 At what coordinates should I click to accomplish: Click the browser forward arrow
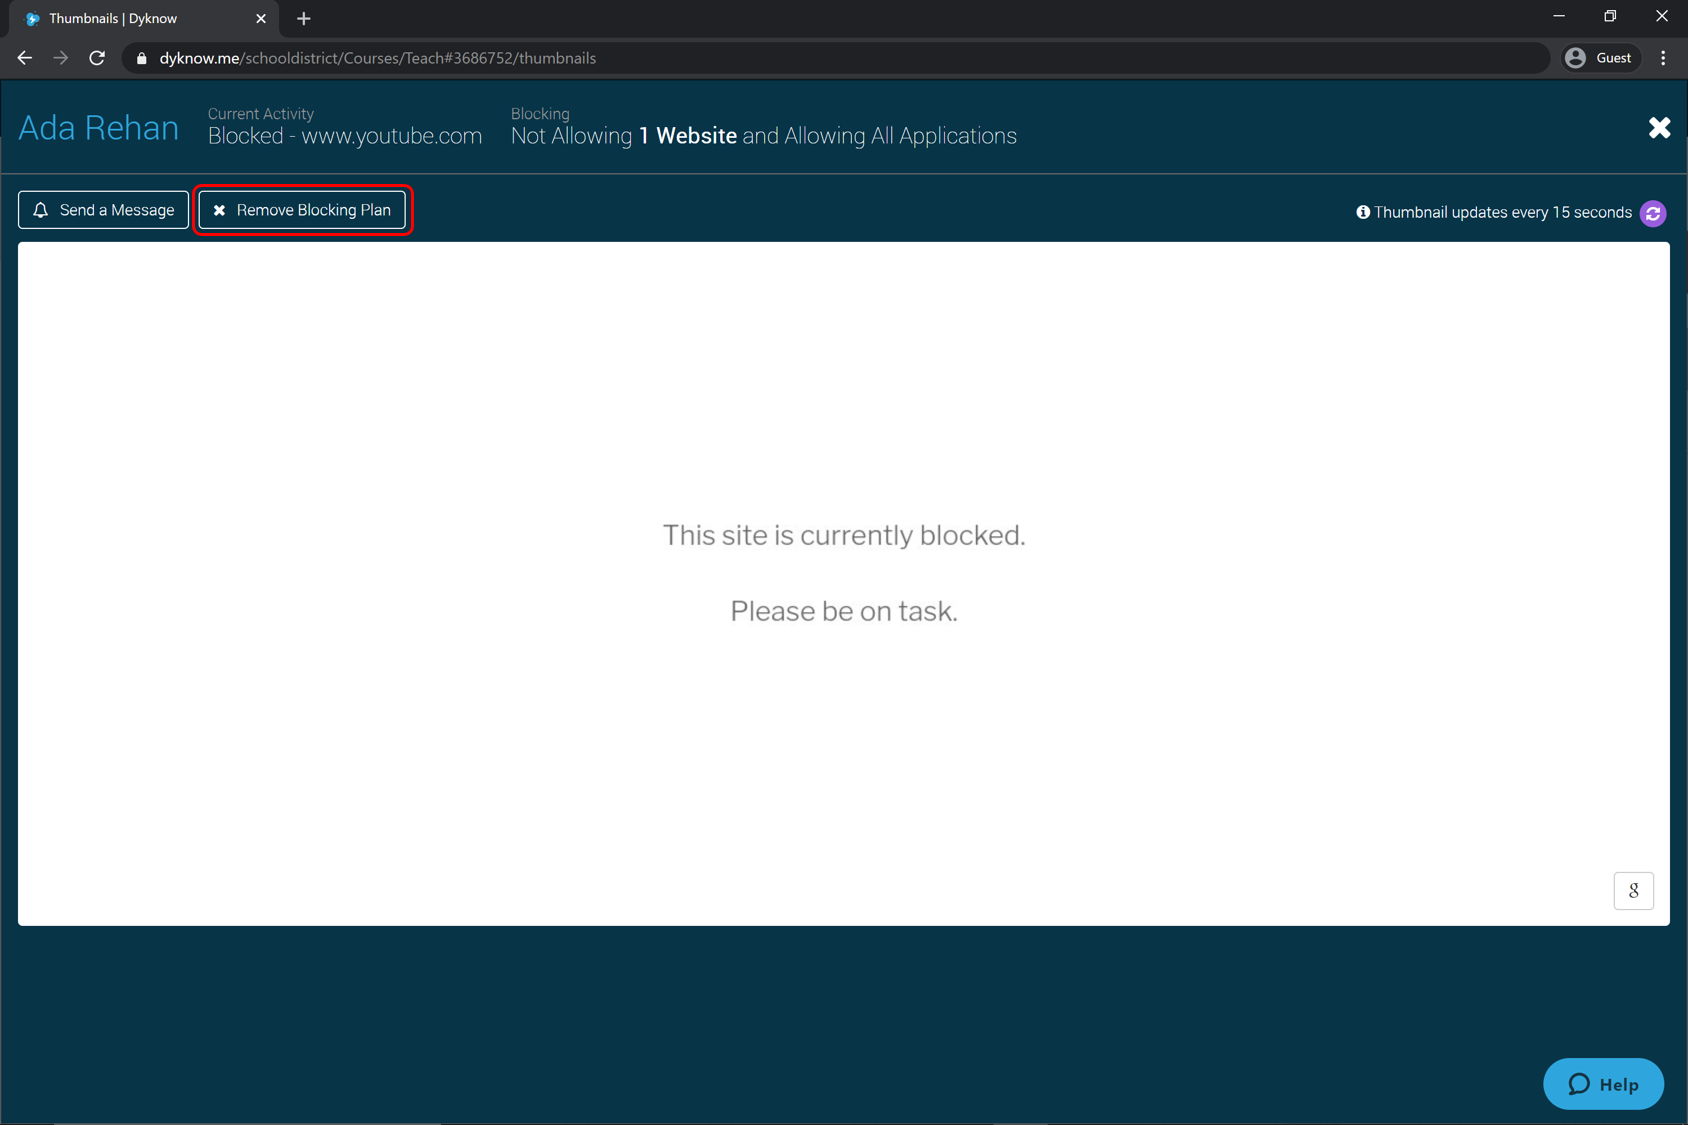pos(61,58)
